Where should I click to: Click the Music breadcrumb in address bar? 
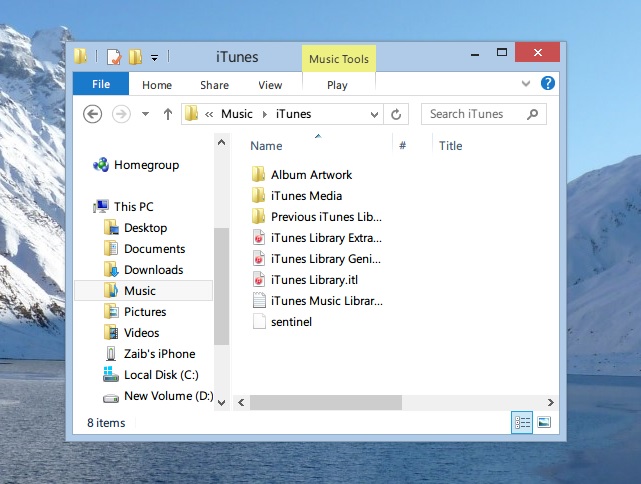pos(237,114)
